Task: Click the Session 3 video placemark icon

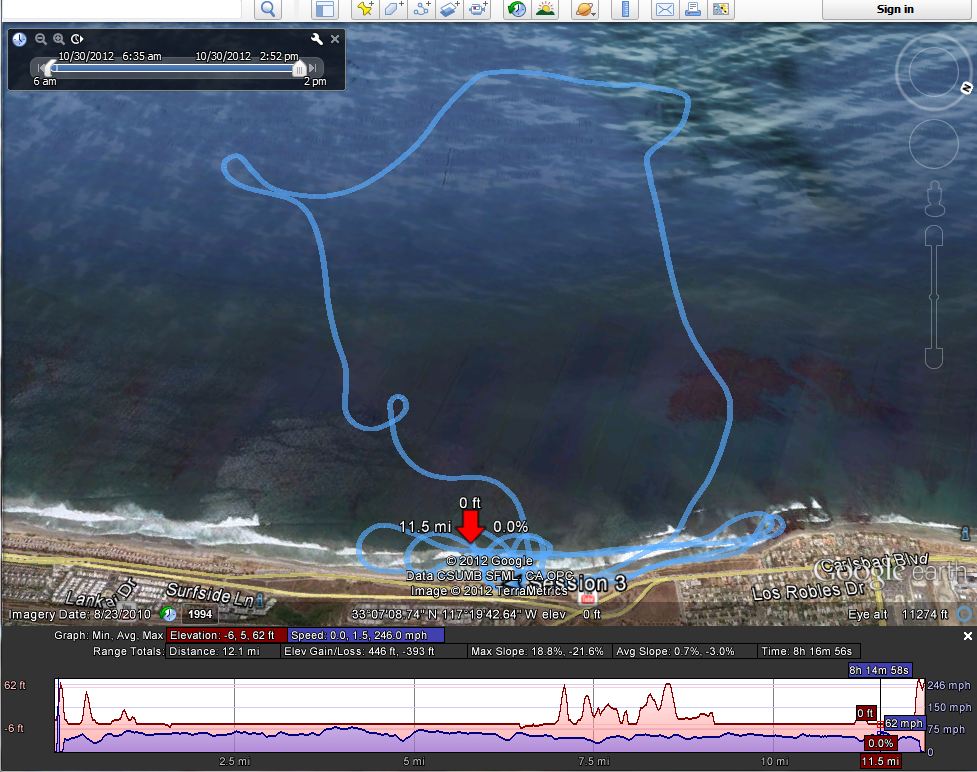Action: click(587, 599)
